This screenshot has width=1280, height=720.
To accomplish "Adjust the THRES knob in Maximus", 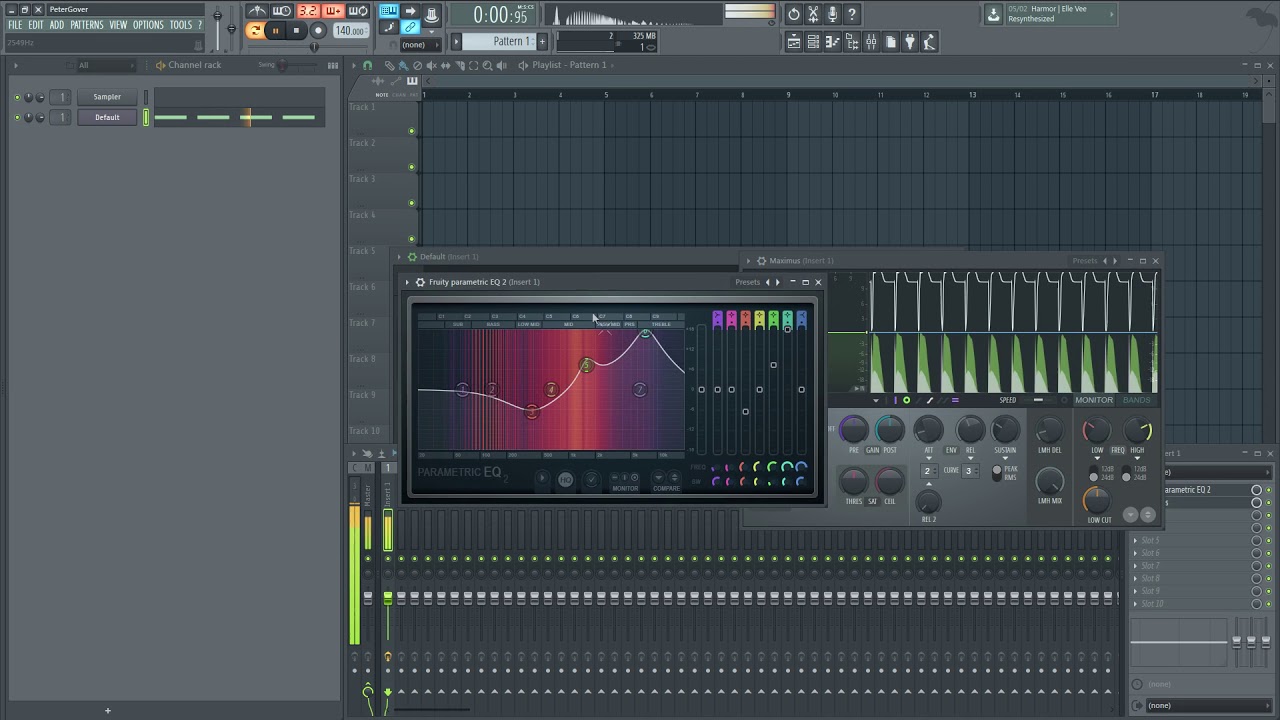I will click(x=854, y=481).
